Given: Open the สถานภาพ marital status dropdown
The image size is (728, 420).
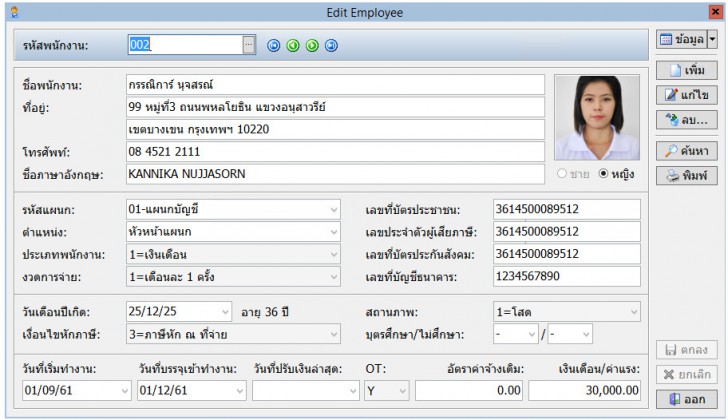Looking at the screenshot, I should tap(634, 312).
